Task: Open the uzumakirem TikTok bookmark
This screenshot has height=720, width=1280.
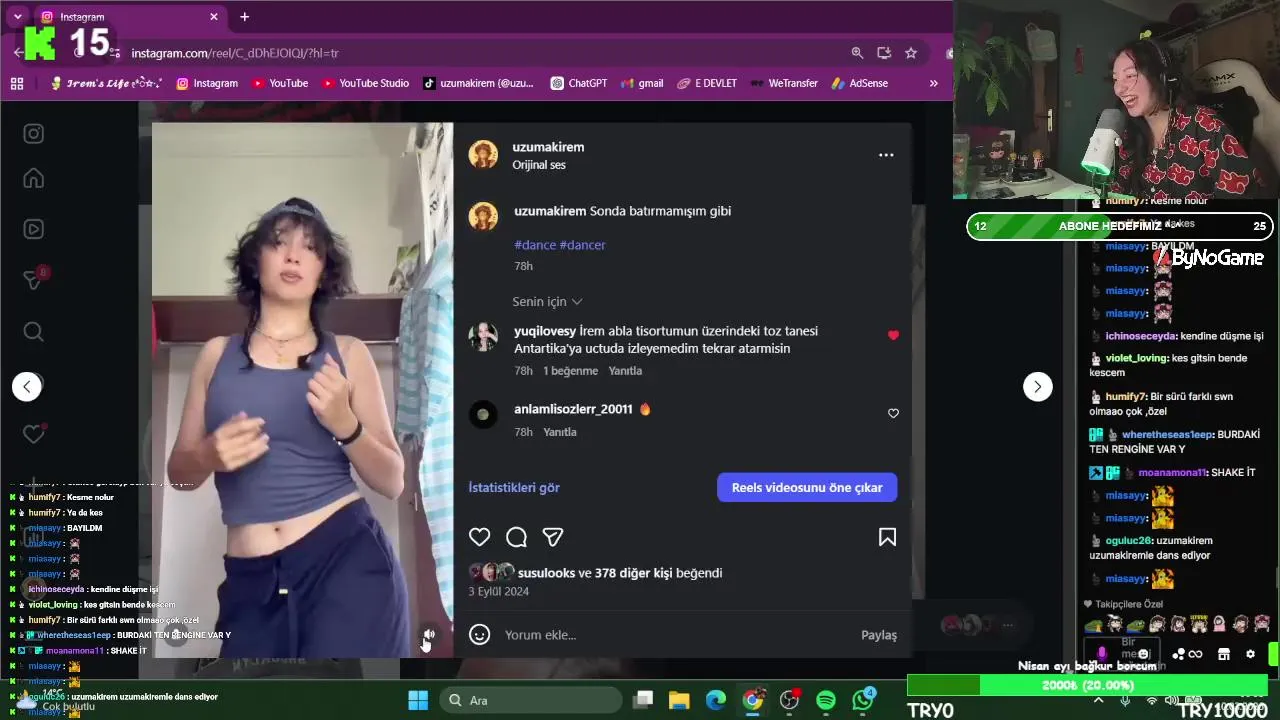Action: click(x=478, y=83)
